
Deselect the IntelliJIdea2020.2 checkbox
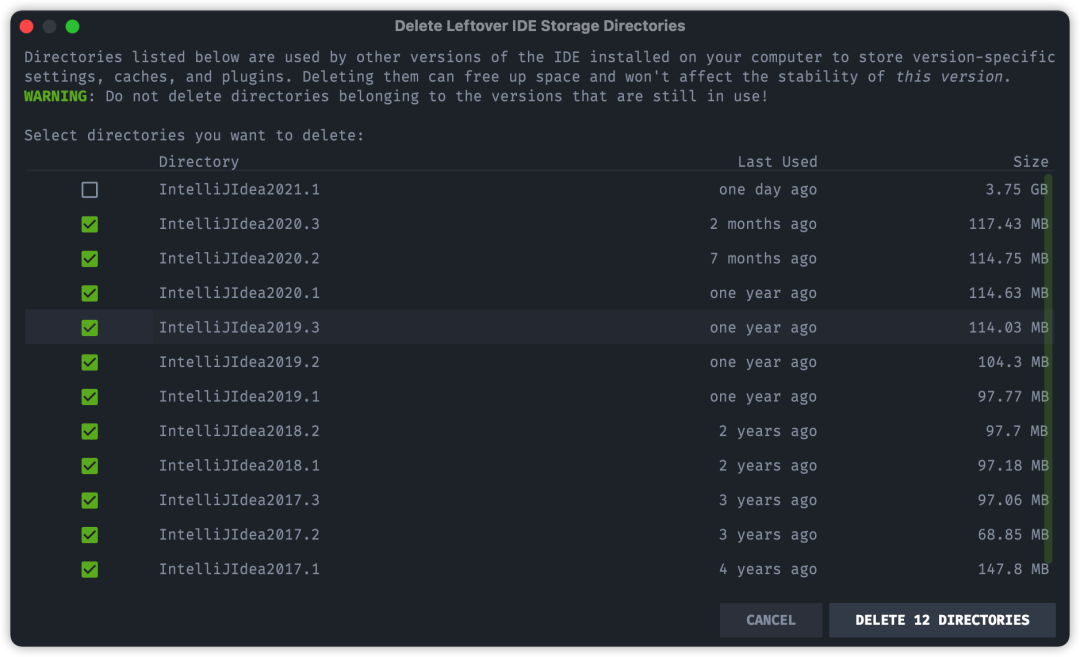90,259
